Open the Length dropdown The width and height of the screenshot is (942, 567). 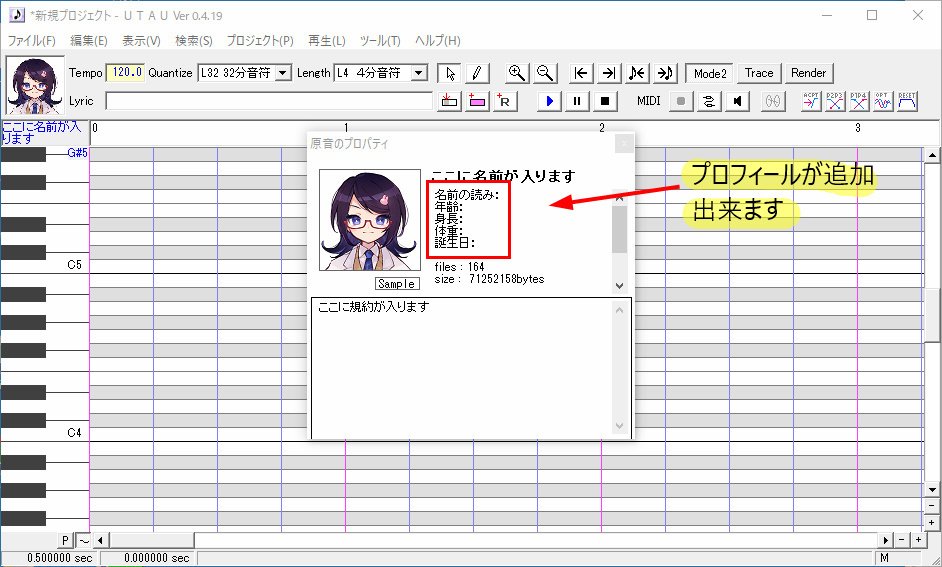[x=419, y=73]
